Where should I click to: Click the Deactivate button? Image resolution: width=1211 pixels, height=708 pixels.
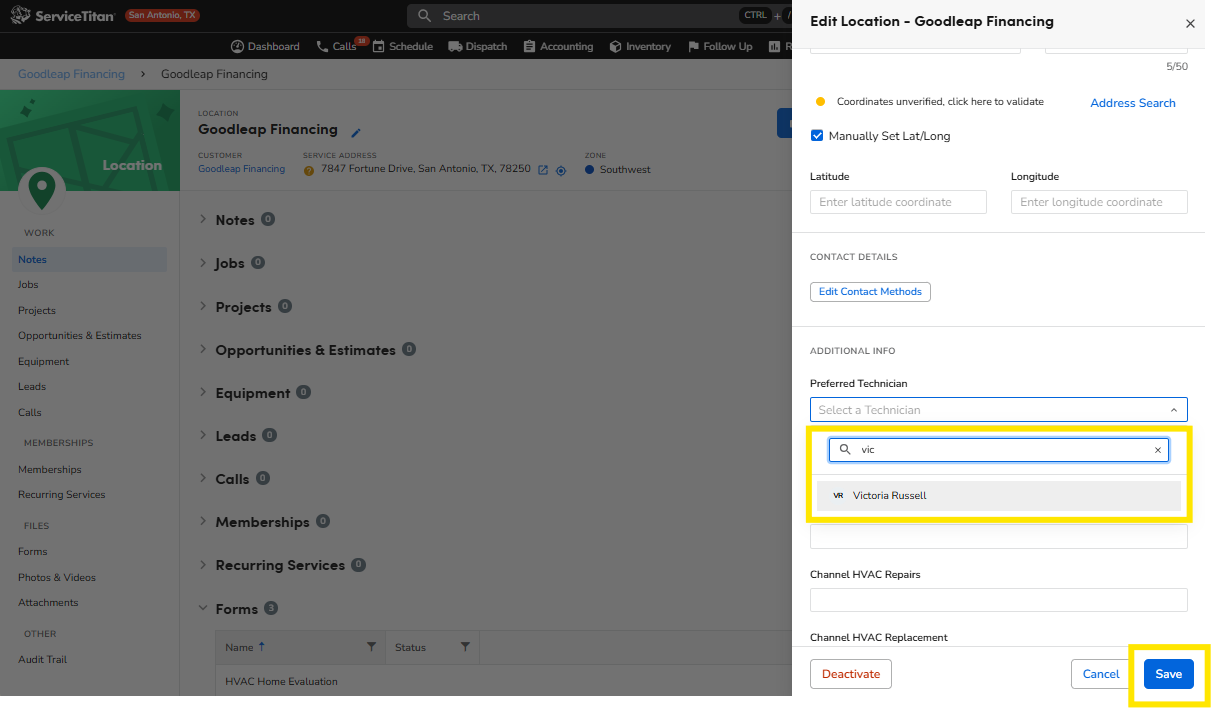[851, 674]
